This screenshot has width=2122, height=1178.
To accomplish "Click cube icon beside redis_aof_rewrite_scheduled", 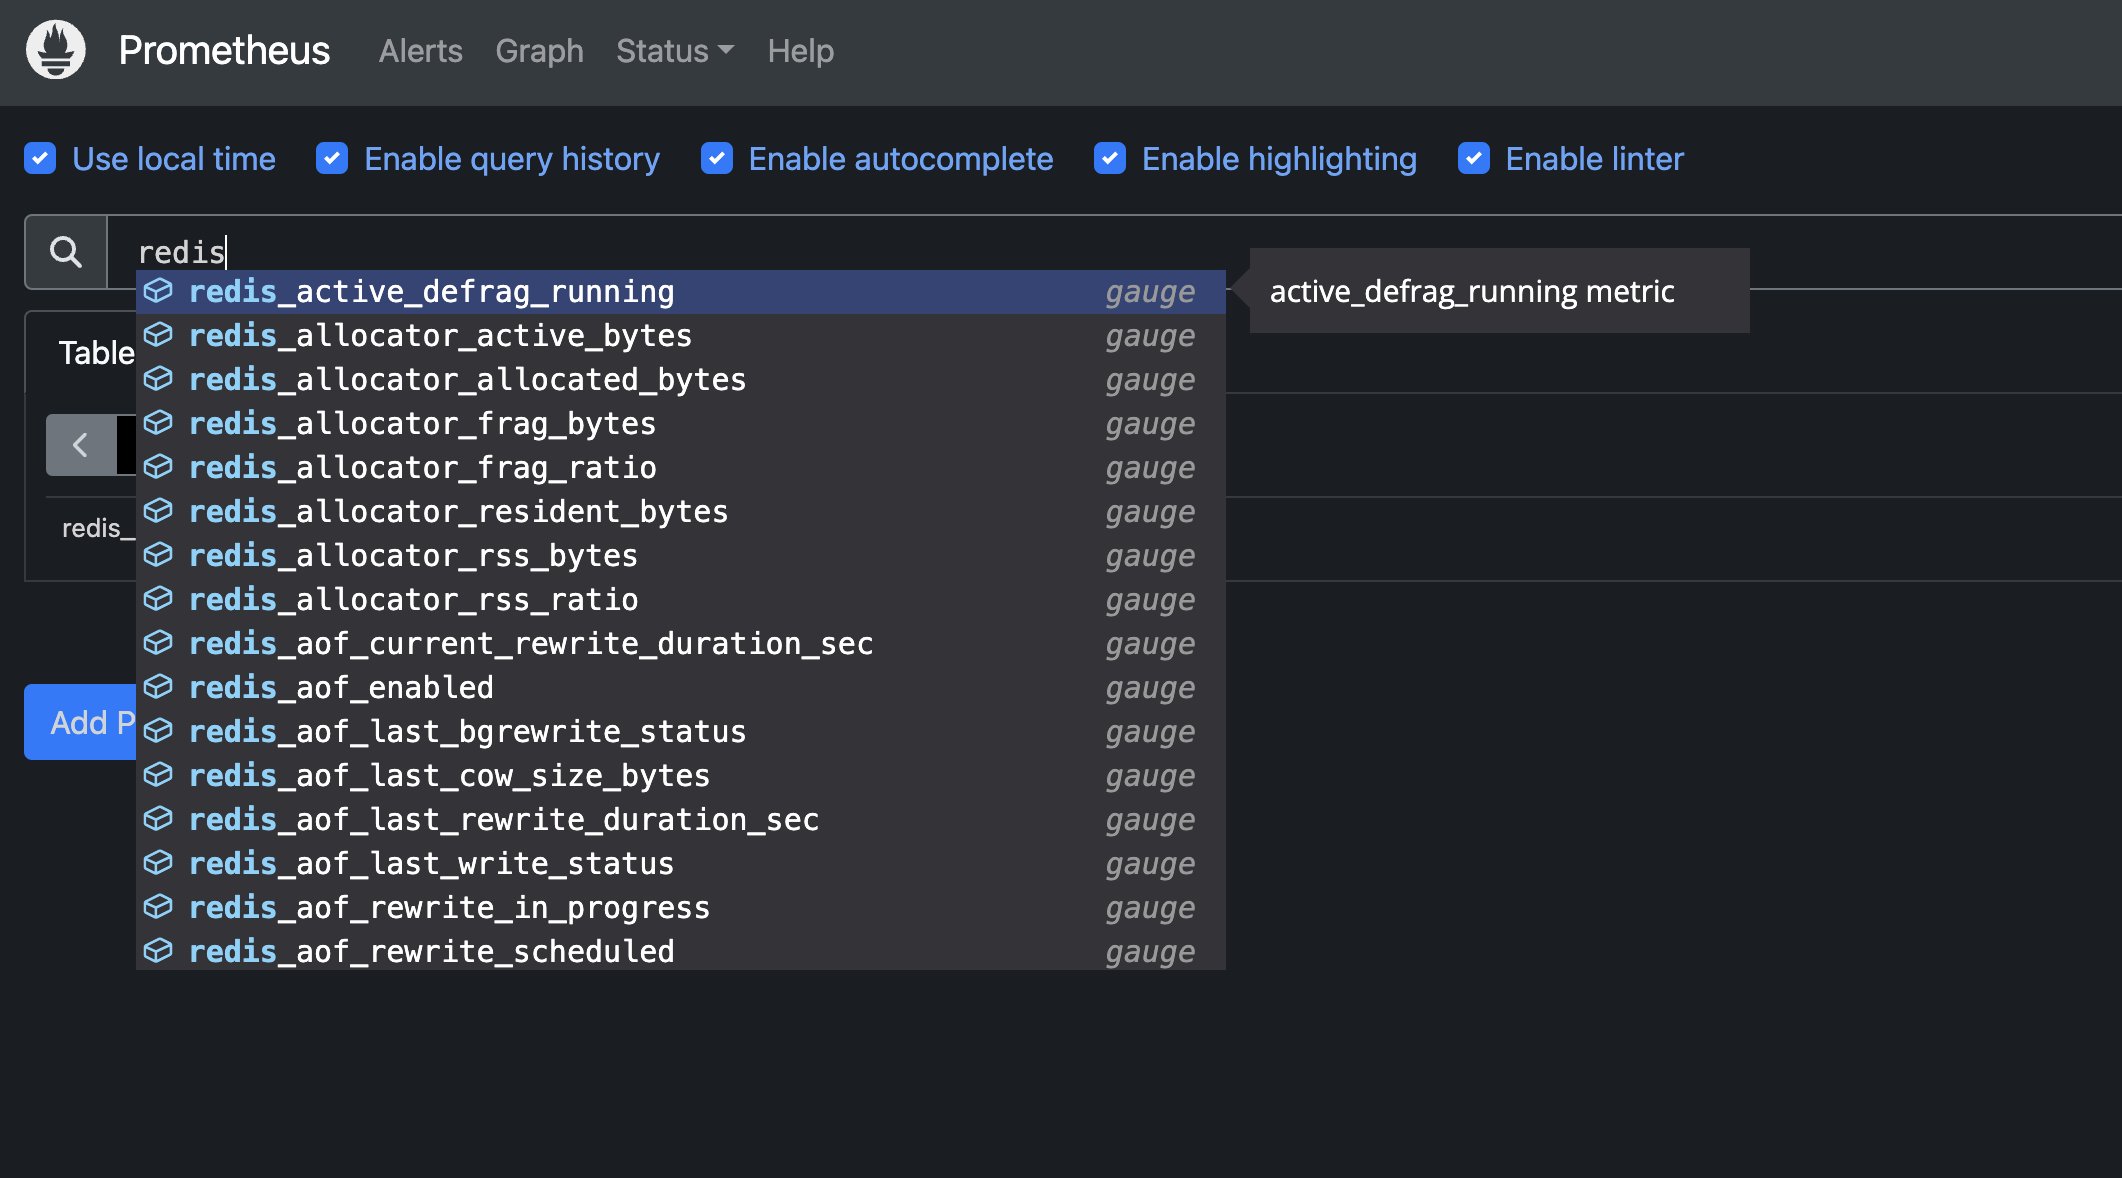I will click(x=158, y=951).
